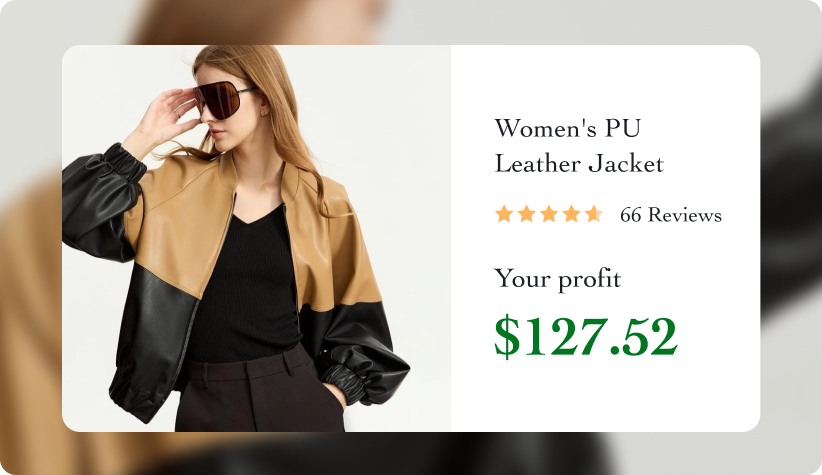Screen dimensions: 822x475
Task: Click the word Reviews next to the stars
Action: click(x=685, y=215)
